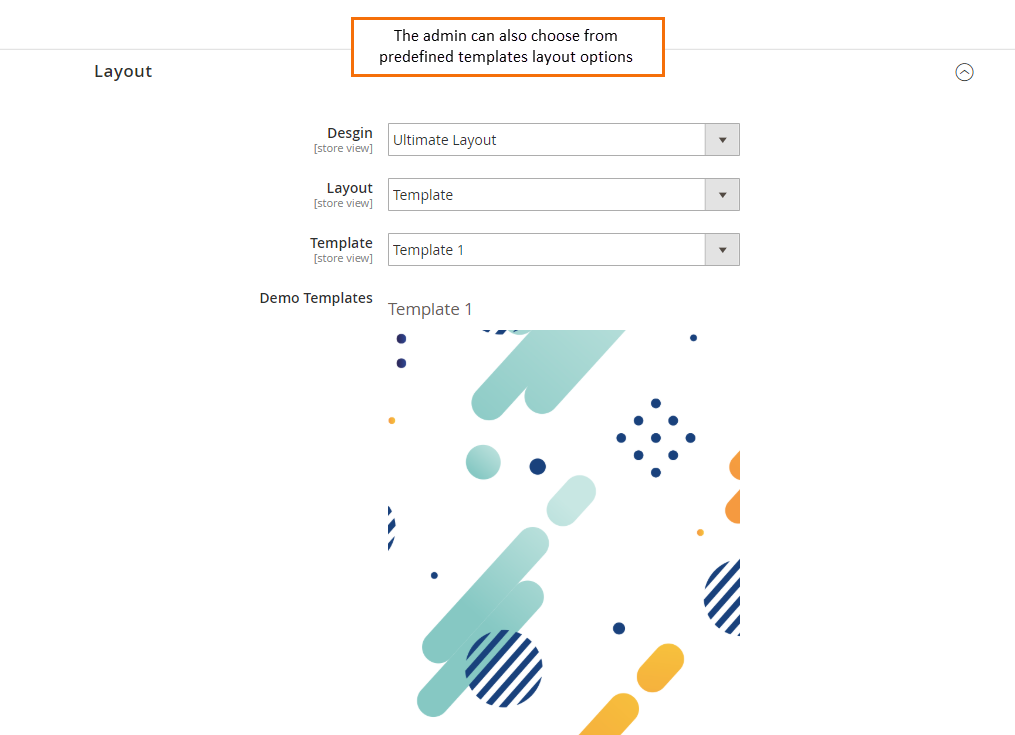Click the Demo Templates label
The image size is (1015, 735).
click(316, 298)
